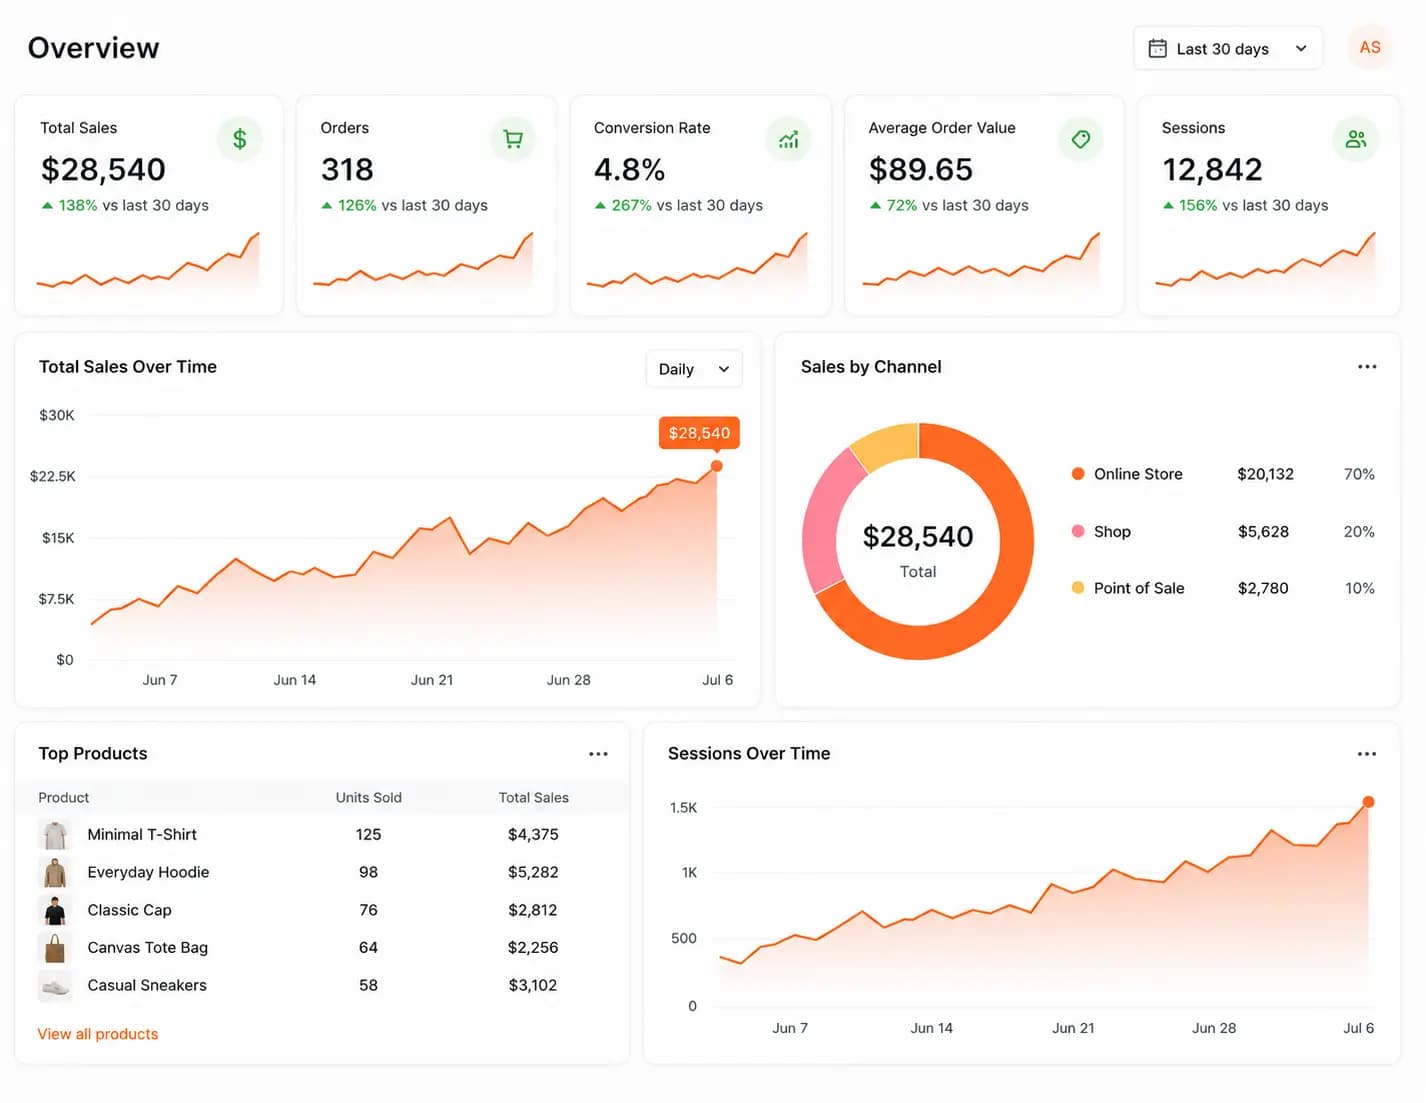The height and width of the screenshot is (1103, 1426).
Task: Click the $3,102 Casual Sneakers sales value
Action: (533, 985)
